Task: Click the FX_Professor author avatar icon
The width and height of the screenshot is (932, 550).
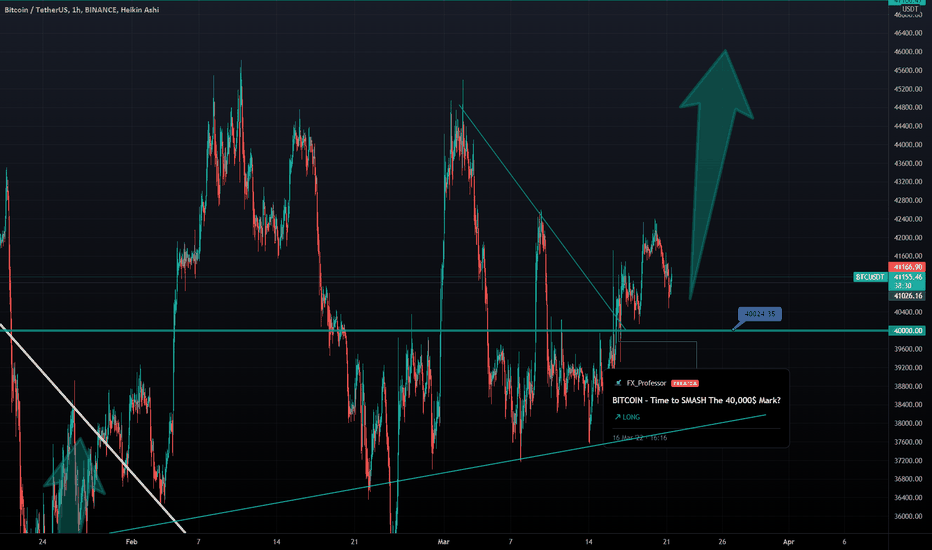Action: click(x=618, y=383)
